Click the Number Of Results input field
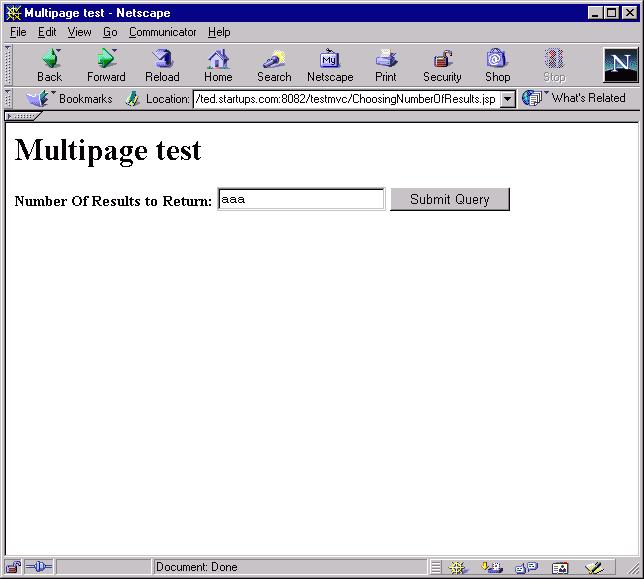The image size is (644, 579). [300, 199]
